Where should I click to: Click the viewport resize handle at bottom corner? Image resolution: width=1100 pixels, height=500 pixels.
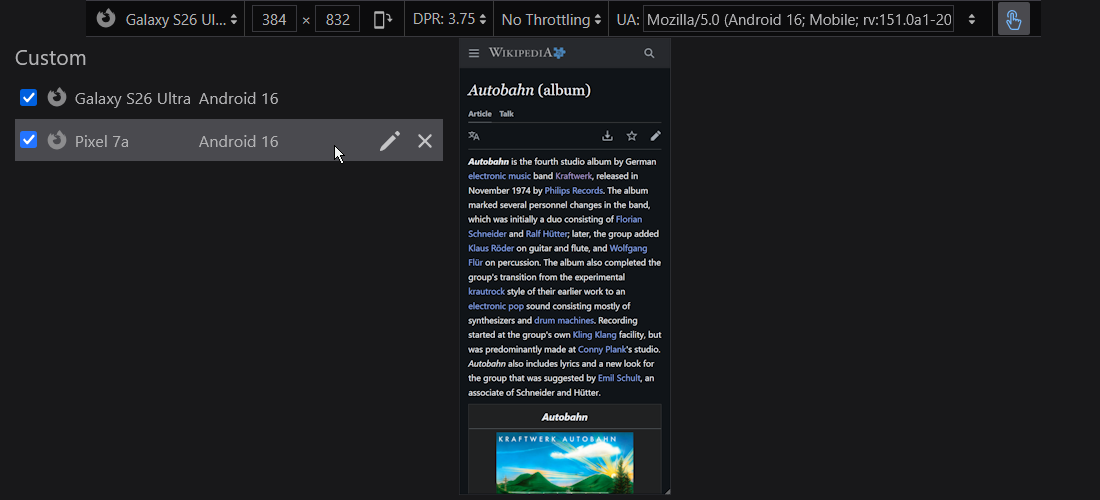pos(668,492)
